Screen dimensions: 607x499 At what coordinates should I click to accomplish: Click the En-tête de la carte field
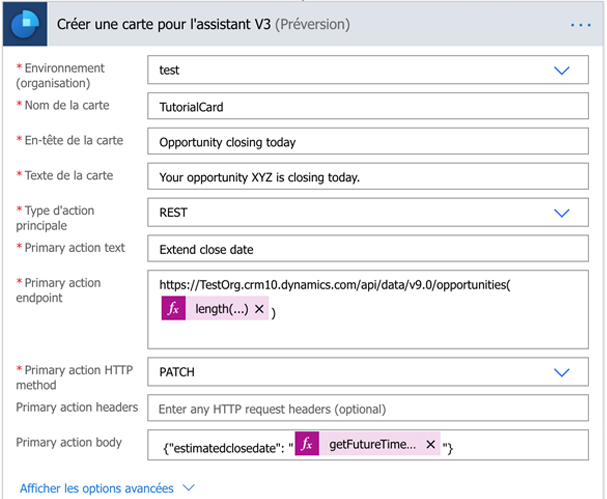(368, 141)
